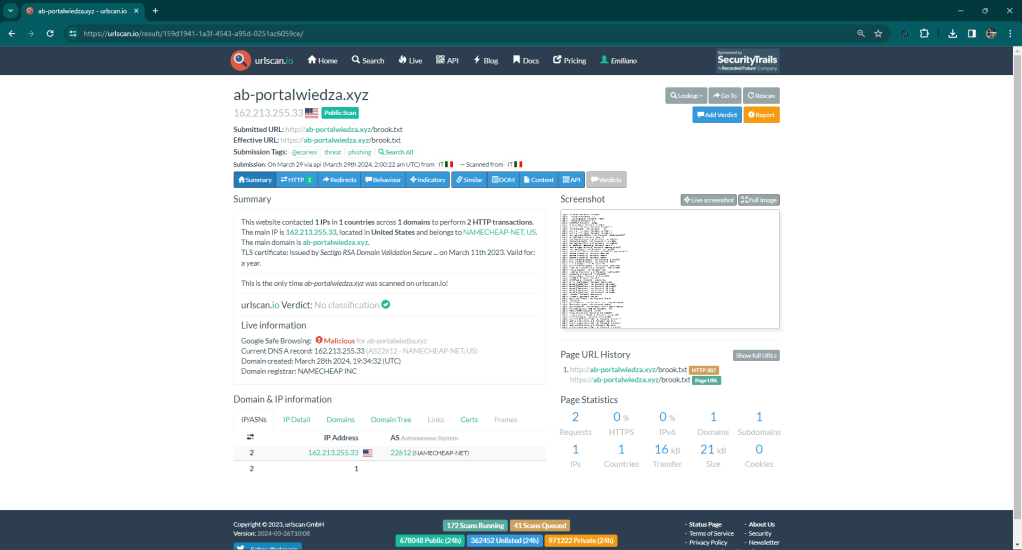Click the Rescan button
Screen dimensions: 1022x550
[762, 95]
